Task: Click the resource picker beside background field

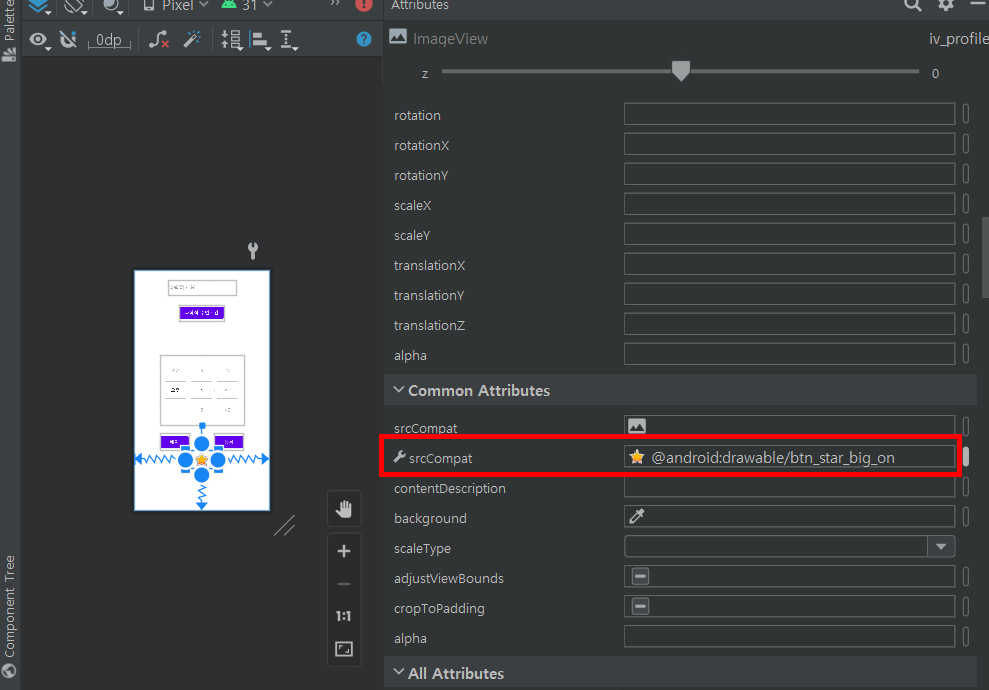Action: coord(966,517)
